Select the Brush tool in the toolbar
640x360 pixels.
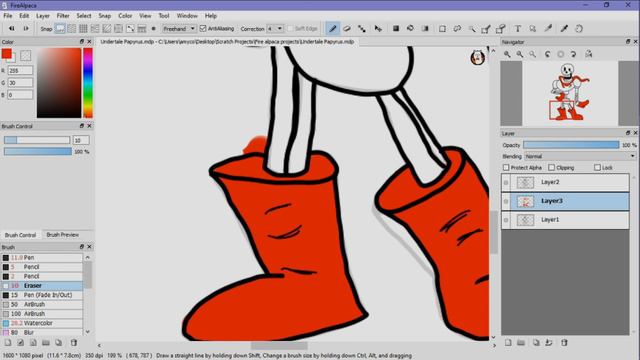pos(333,29)
